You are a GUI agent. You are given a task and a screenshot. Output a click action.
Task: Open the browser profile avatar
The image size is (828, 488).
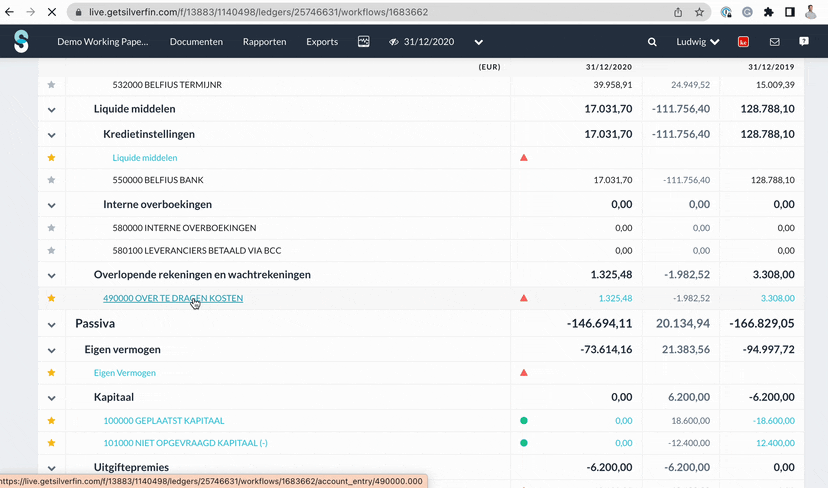coord(811,12)
